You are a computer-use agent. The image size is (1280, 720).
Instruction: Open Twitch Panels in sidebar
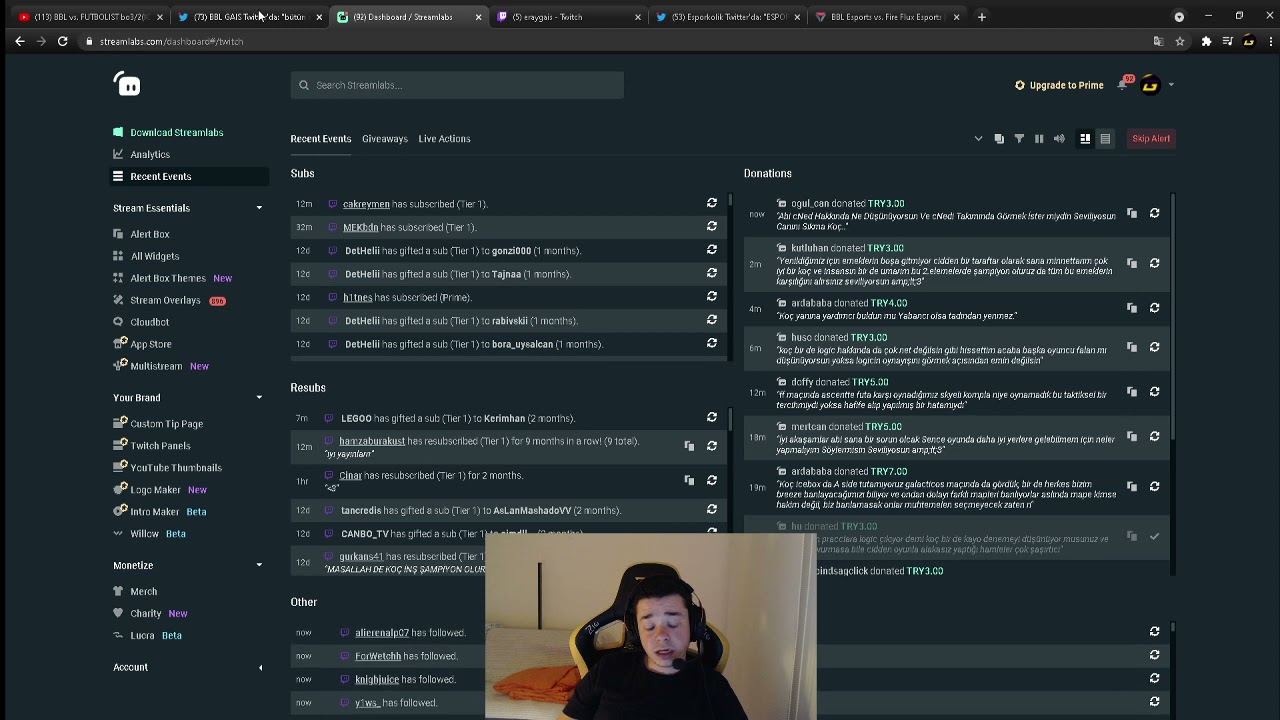tap(160, 445)
